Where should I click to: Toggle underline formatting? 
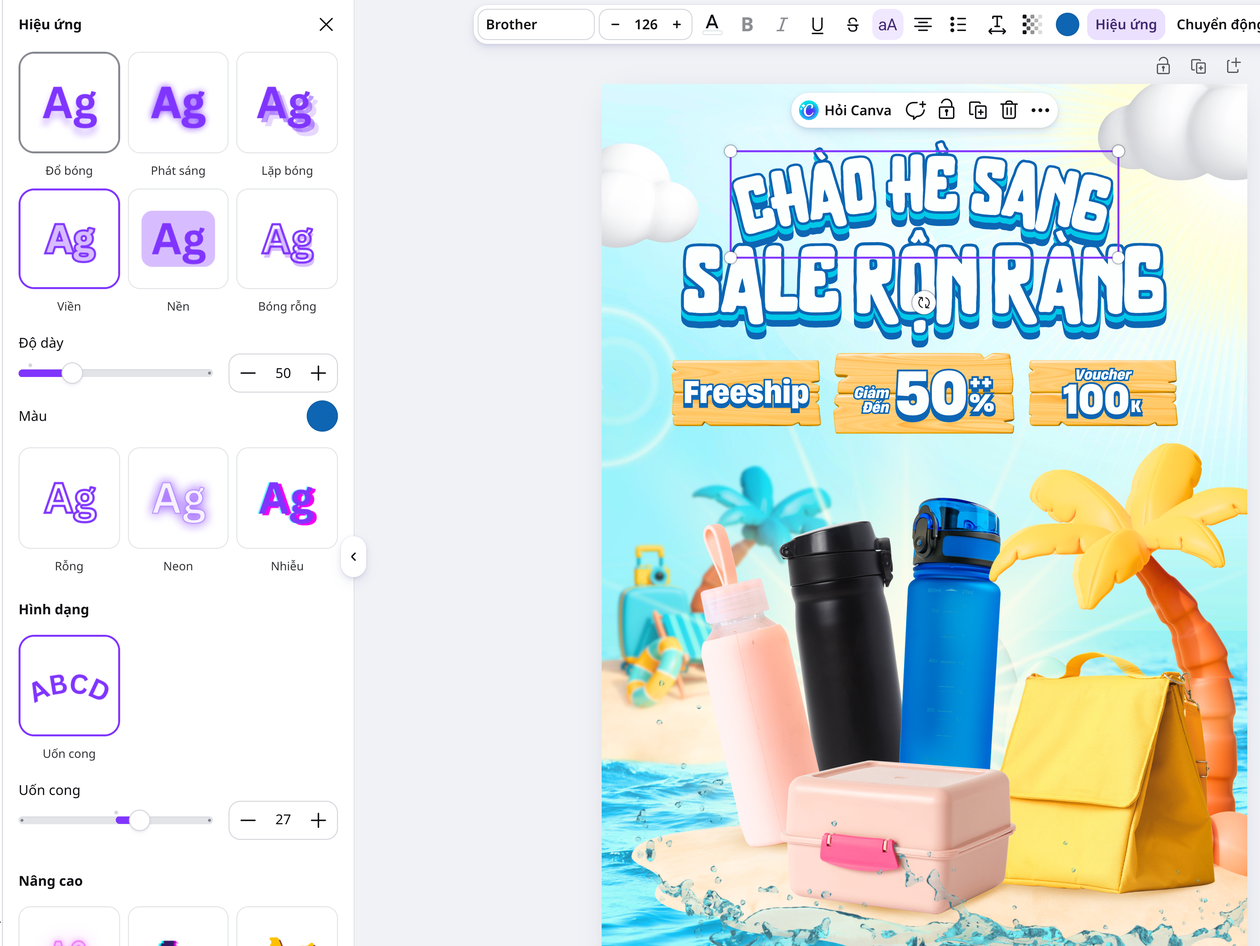tap(817, 24)
